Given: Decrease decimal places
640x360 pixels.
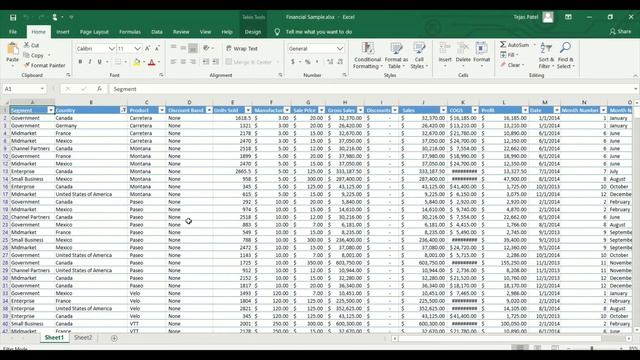Looking at the screenshot, I should click(x=340, y=62).
